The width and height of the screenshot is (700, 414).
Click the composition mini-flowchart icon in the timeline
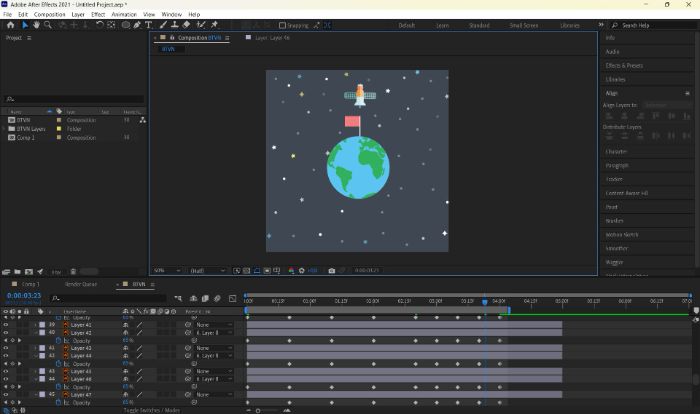(178, 298)
